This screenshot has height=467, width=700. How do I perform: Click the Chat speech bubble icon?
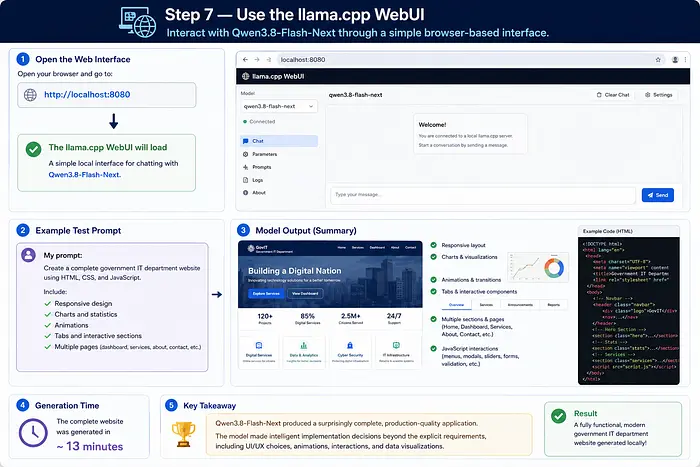(246, 141)
